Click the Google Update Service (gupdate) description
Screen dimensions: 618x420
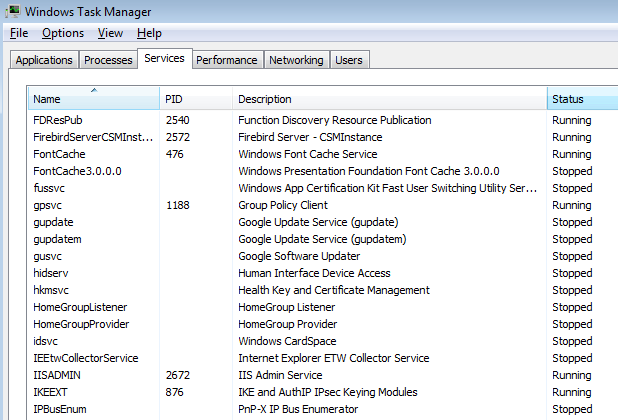318,222
